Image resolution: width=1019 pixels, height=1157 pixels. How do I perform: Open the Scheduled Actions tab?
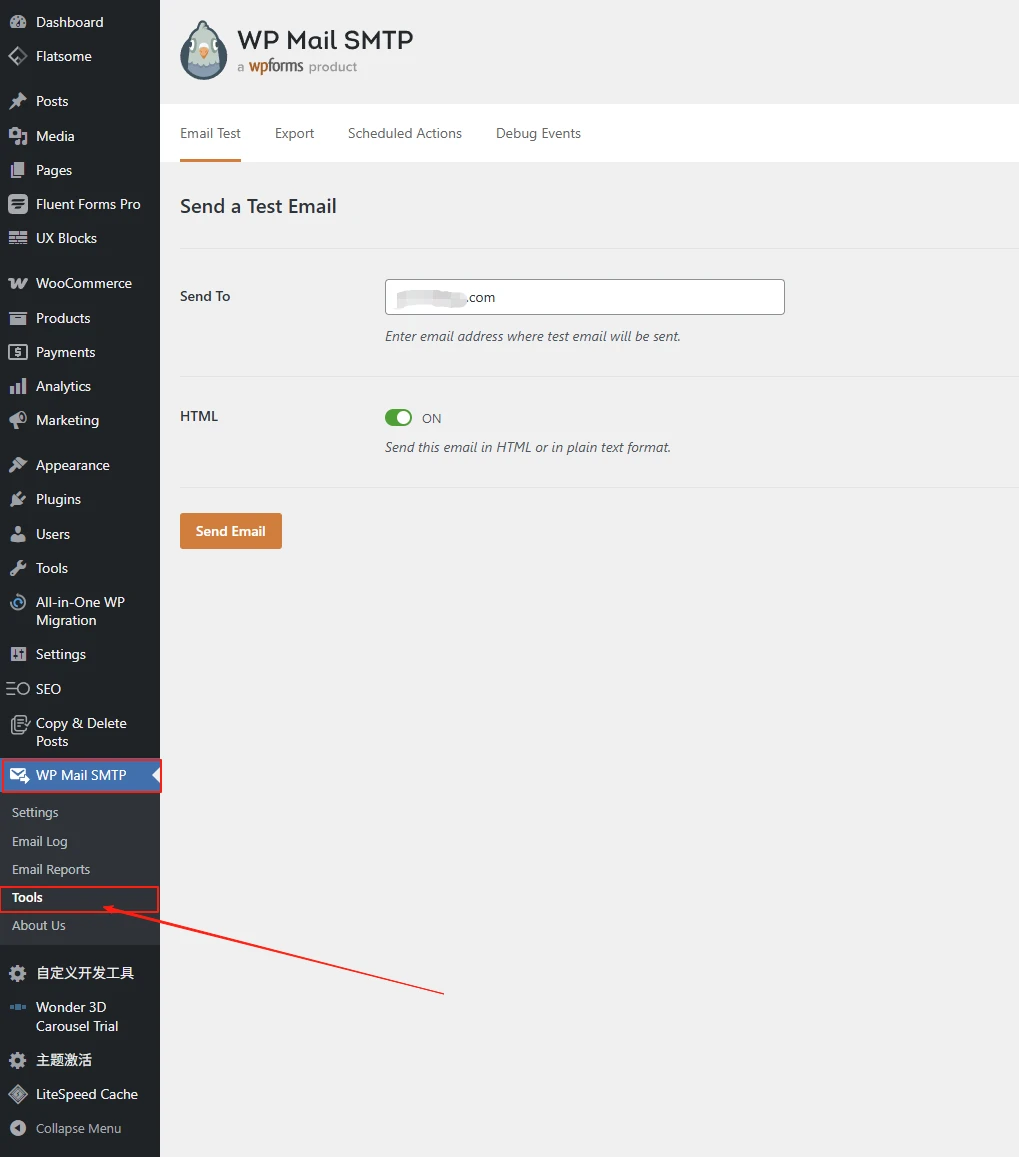coord(405,133)
